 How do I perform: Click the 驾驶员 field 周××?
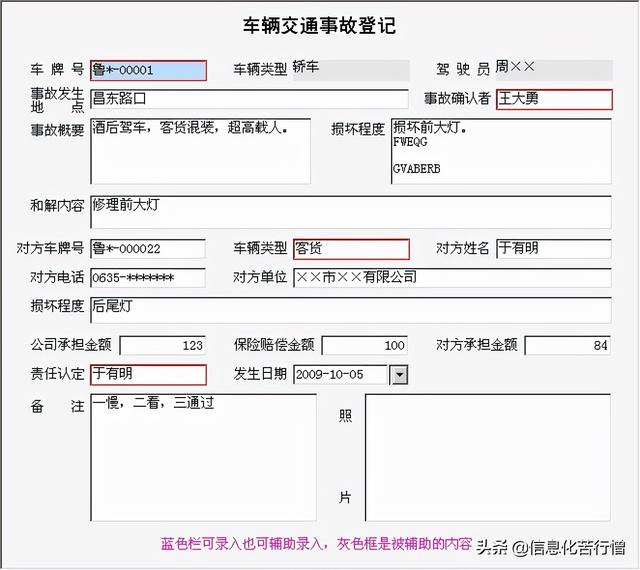point(554,70)
